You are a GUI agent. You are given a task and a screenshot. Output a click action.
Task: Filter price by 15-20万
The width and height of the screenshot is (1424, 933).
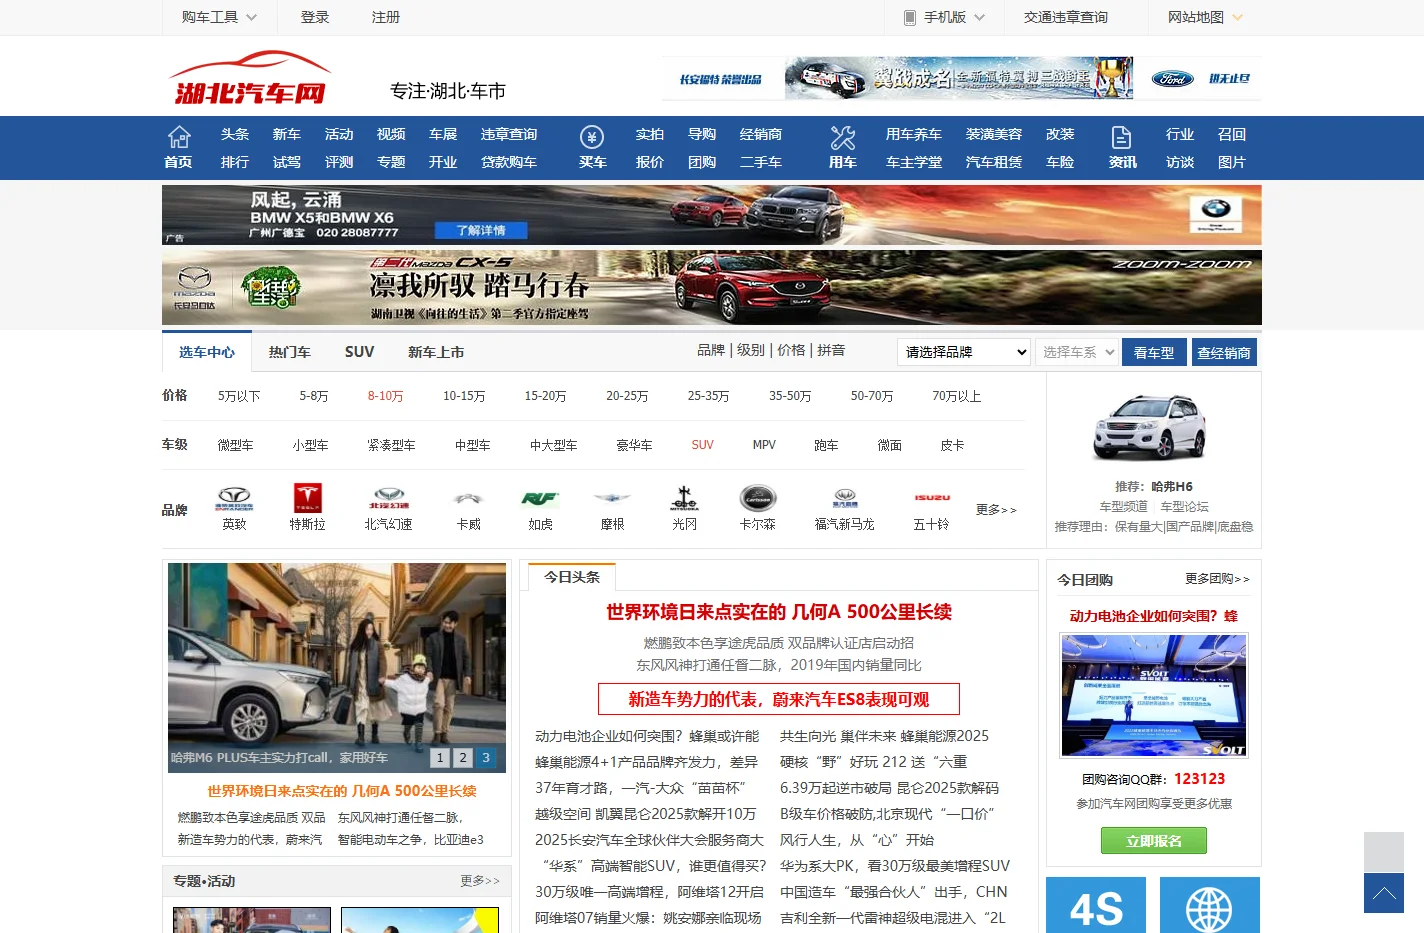546,396
